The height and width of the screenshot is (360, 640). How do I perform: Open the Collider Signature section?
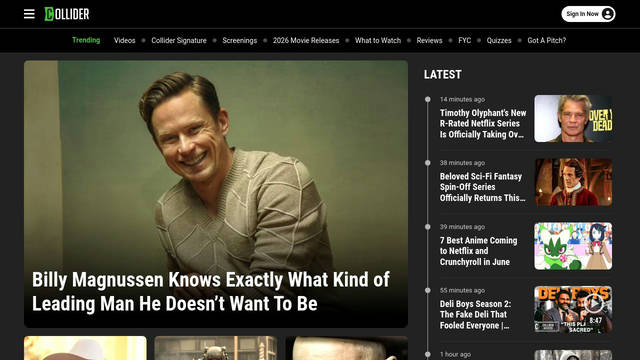tap(179, 40)
